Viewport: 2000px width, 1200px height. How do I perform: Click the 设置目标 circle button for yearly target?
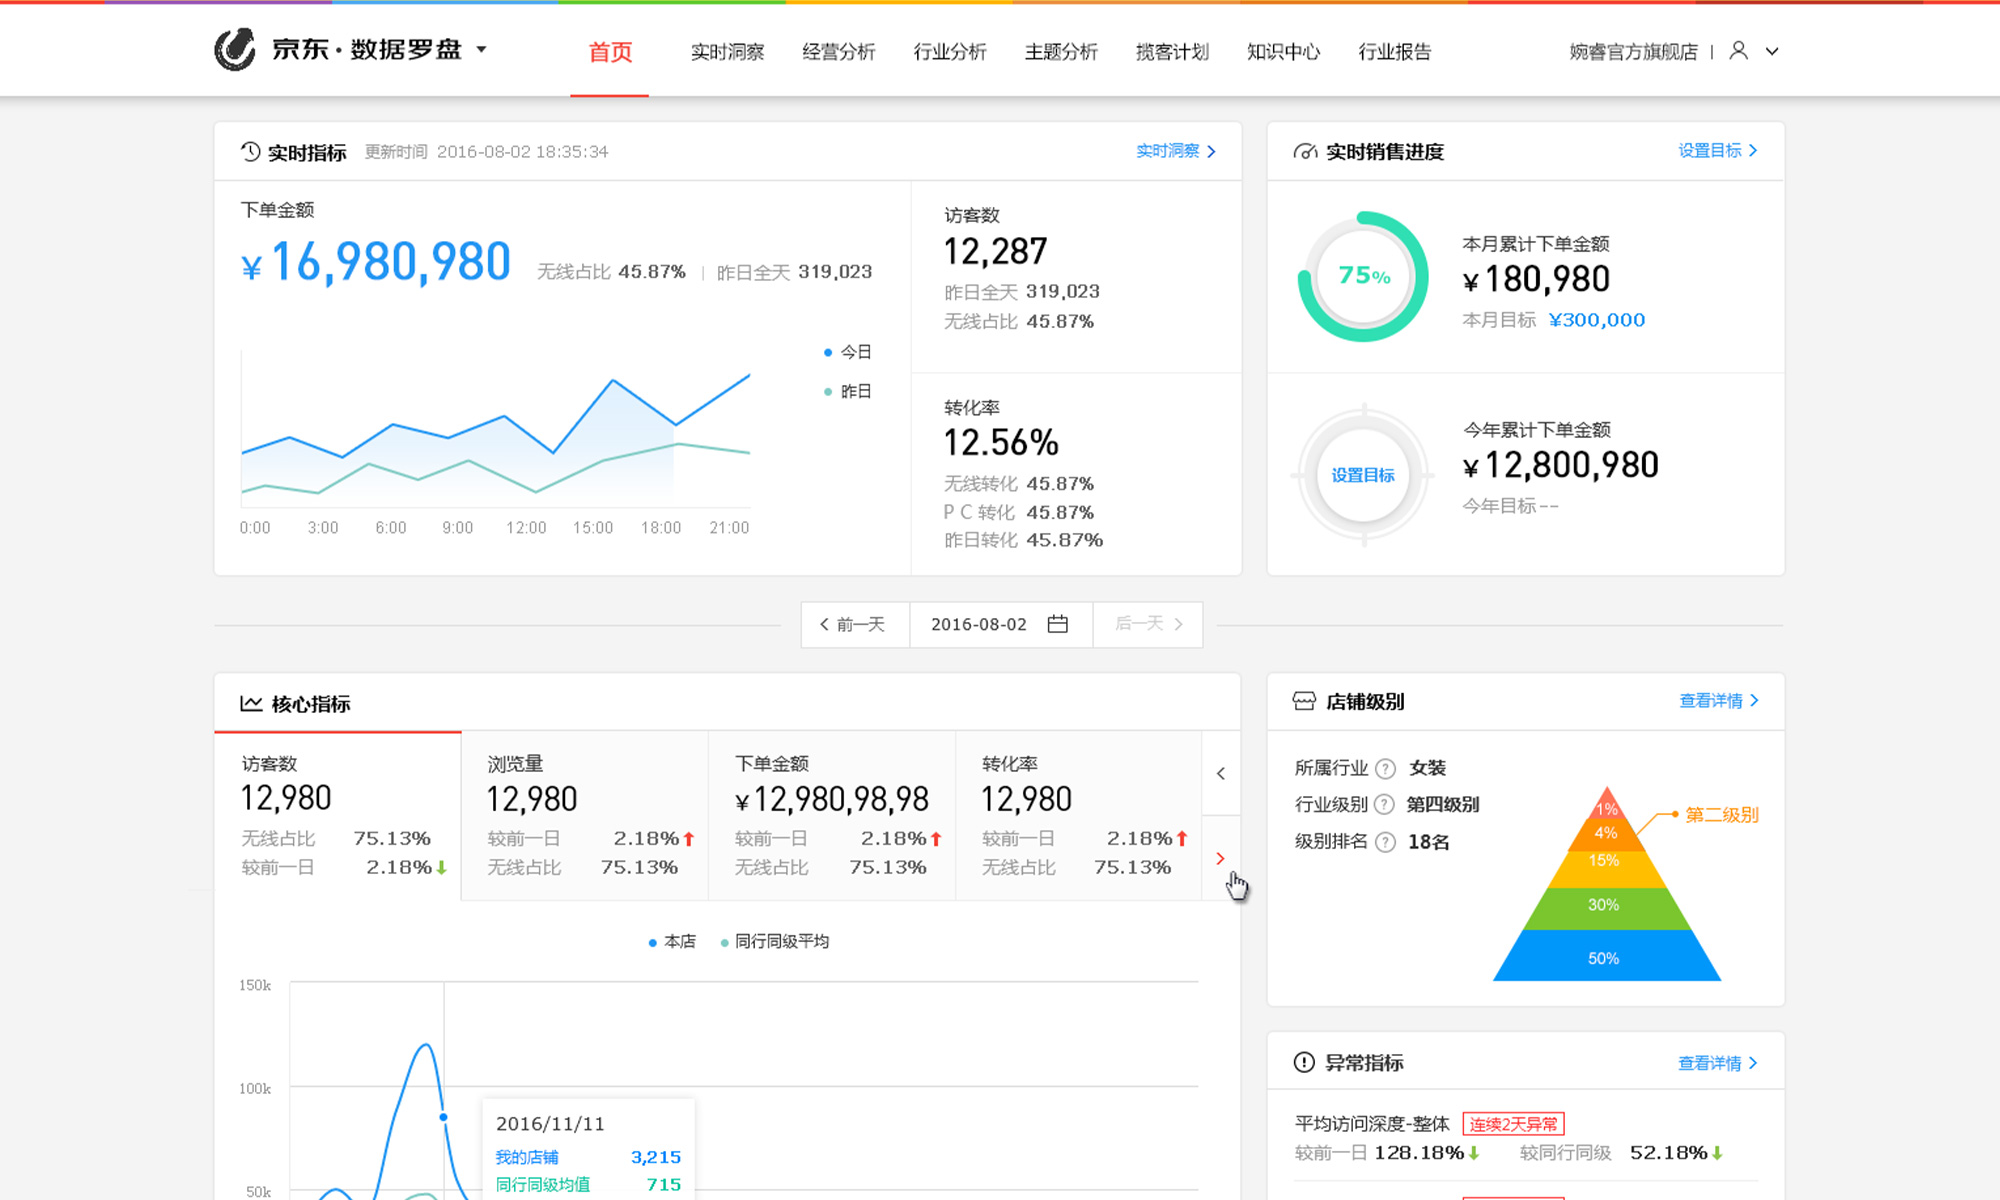[1363, 475]
